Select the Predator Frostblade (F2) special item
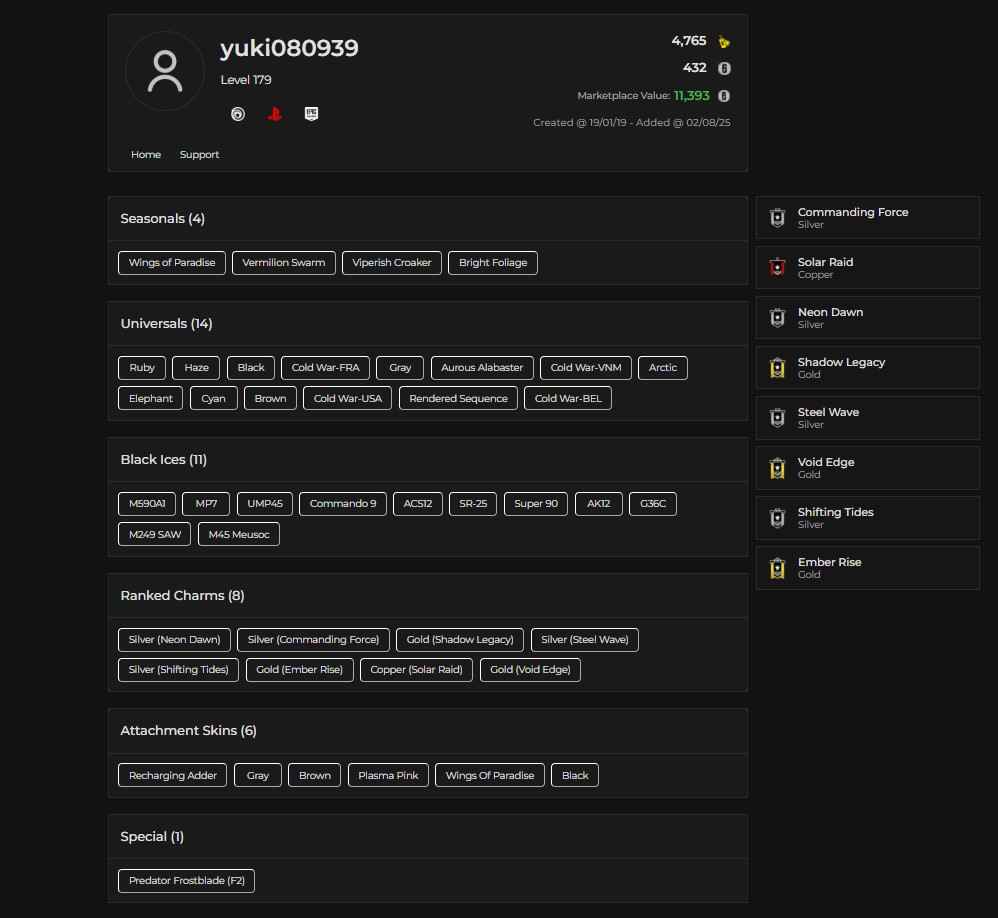This screenshot has height=918, width=998. [x=186, y=881]
